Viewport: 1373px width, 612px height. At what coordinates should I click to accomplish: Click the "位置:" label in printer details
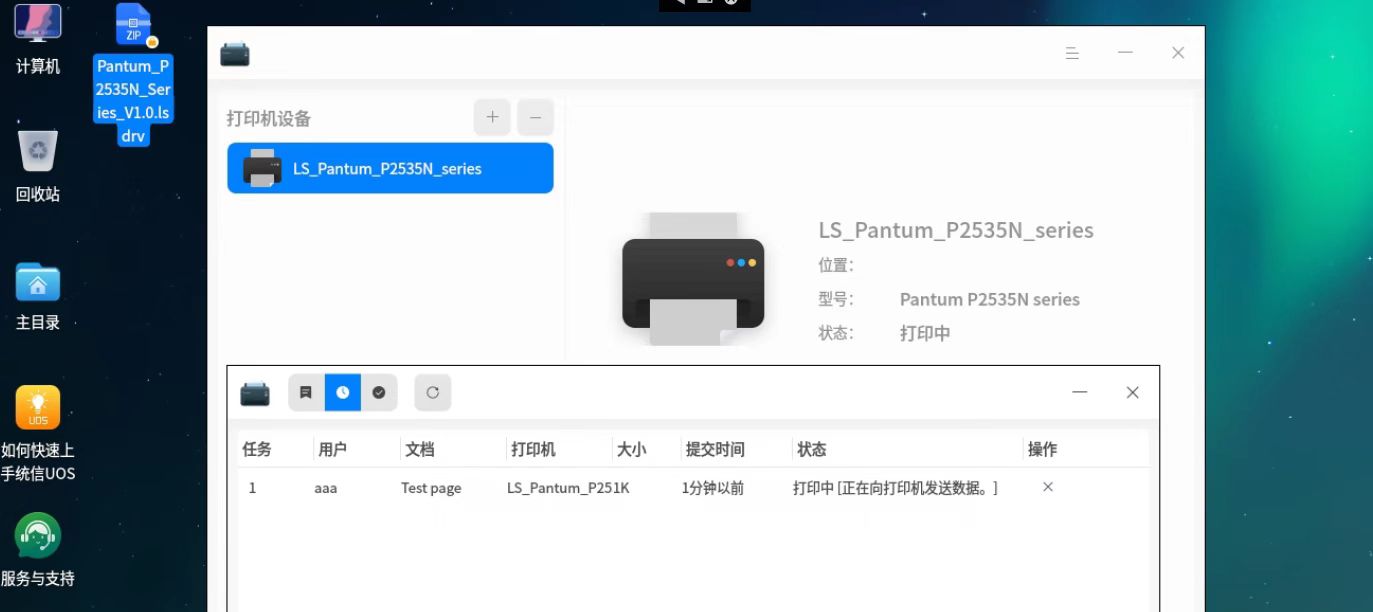point(836,265)
